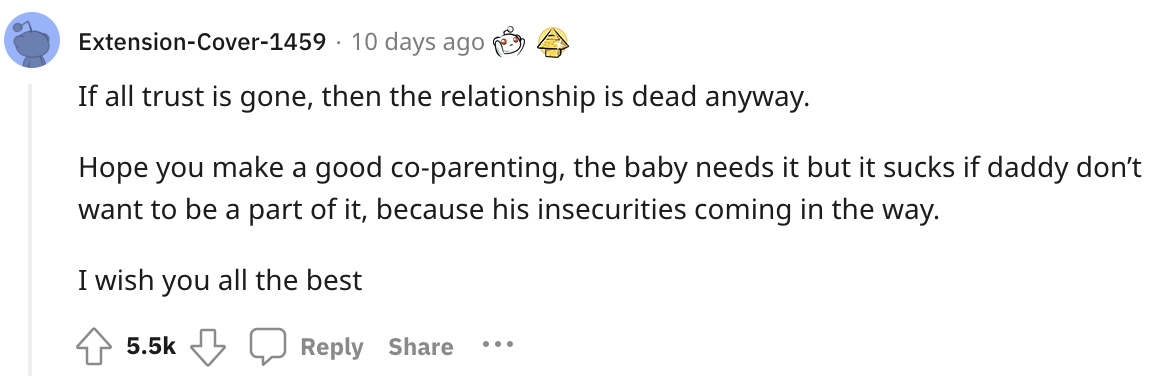Open the commenter's default Snoo avatar
Viewport: 1158px width, 376px height.
(x=32, y=41)
